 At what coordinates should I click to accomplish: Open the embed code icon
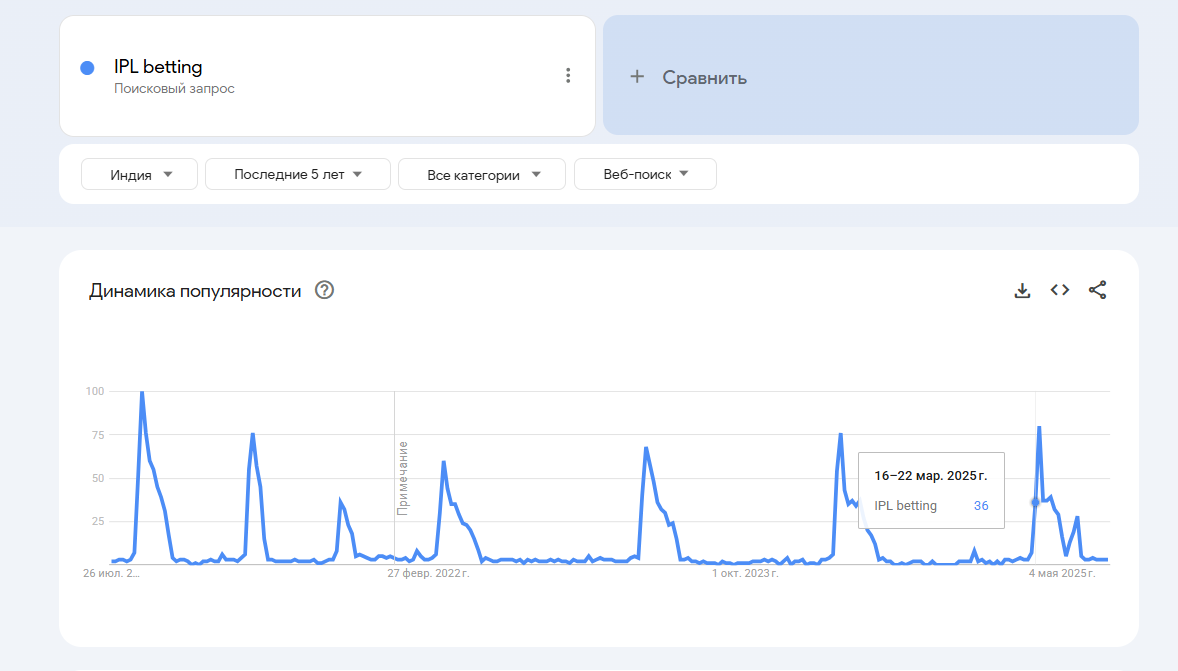pyautogui.click(x=1060, y=290)
